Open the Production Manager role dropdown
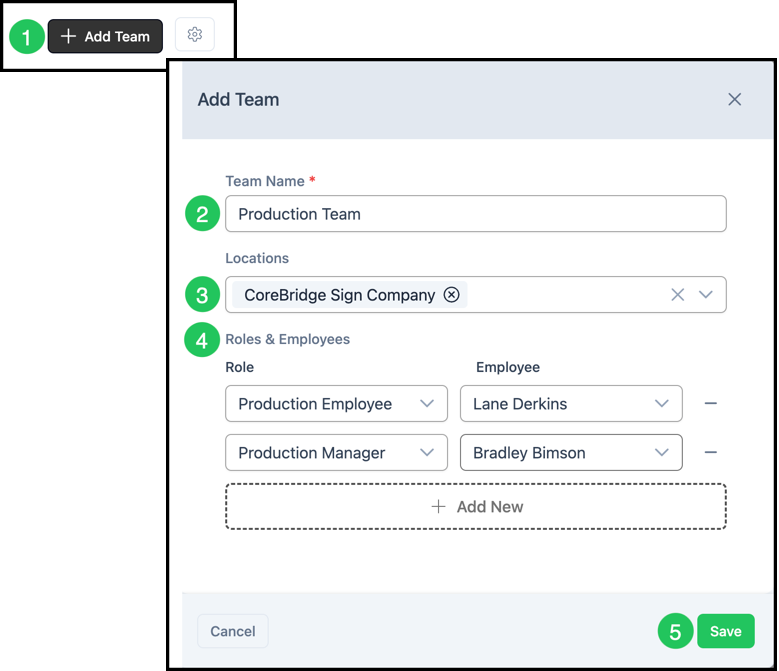This screenshot has width=779, height=671. point(336,452)
